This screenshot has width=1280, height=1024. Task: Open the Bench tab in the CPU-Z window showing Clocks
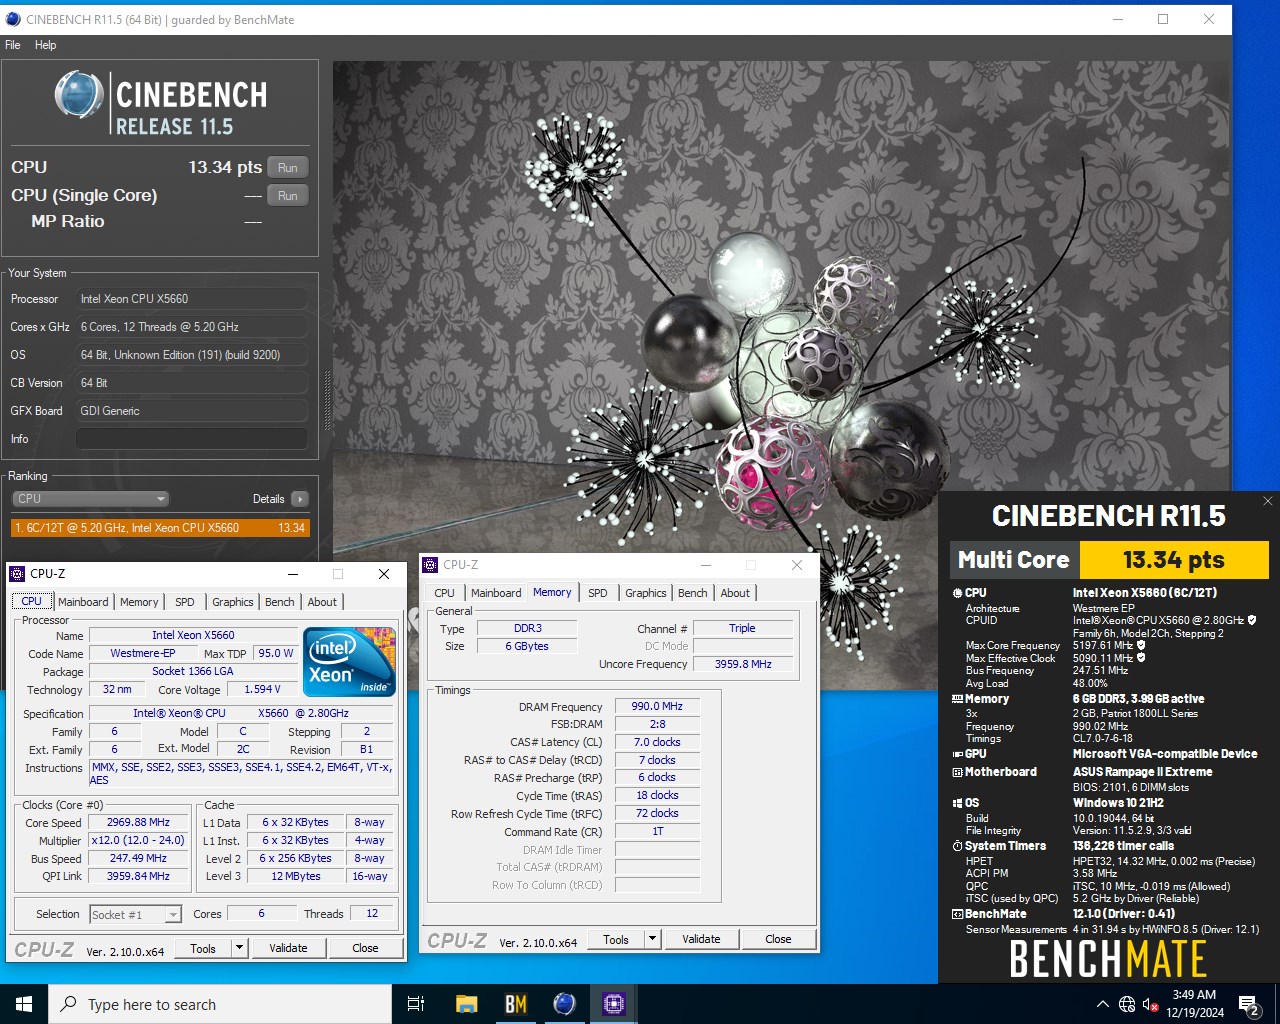click(280, 602)
